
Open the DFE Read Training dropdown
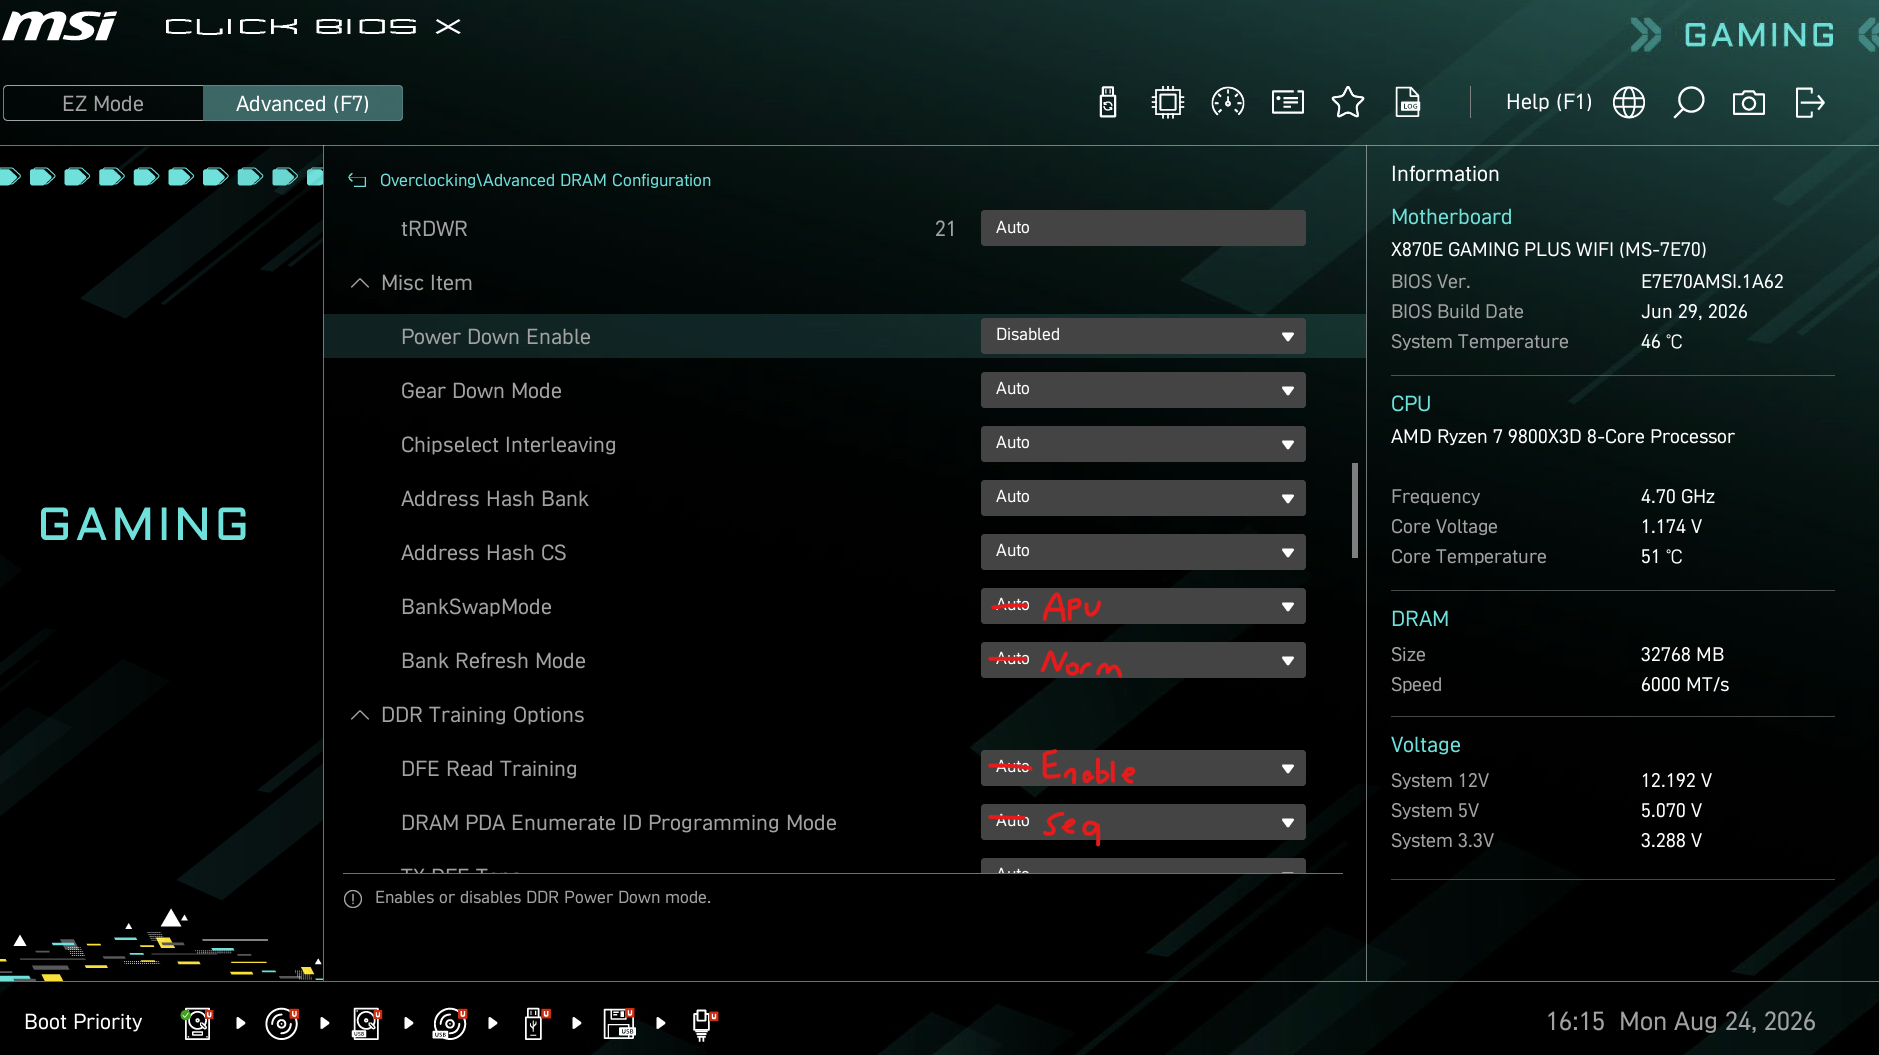(x=1143, y=768)
